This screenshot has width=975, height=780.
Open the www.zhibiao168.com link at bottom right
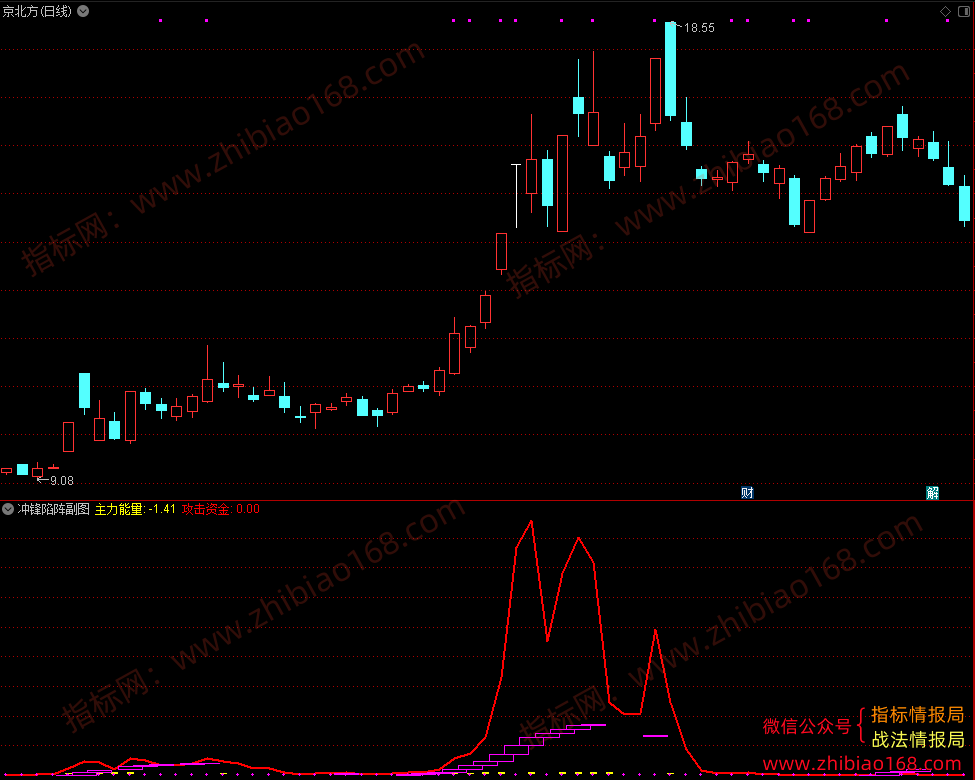coord(862,764)
